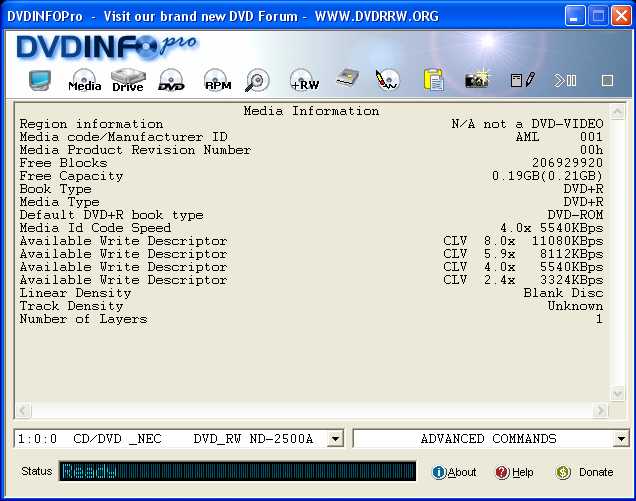Click the DVD logo disc icon
The width and height of the screenshot is (636, 501).
[171, 80]
